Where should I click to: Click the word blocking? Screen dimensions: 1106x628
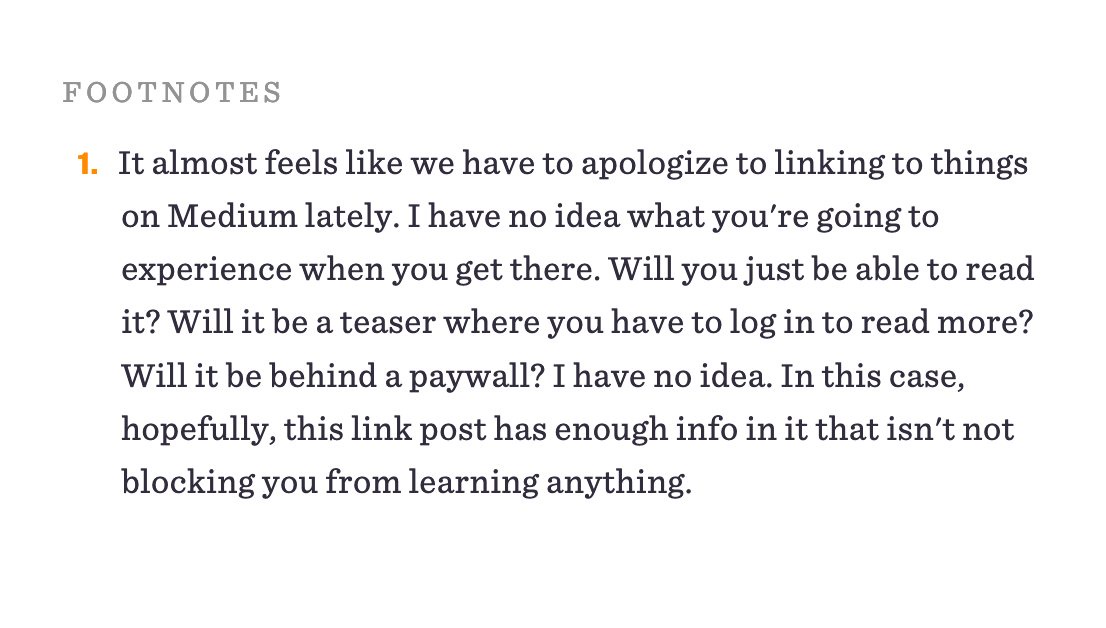point(188,483)
